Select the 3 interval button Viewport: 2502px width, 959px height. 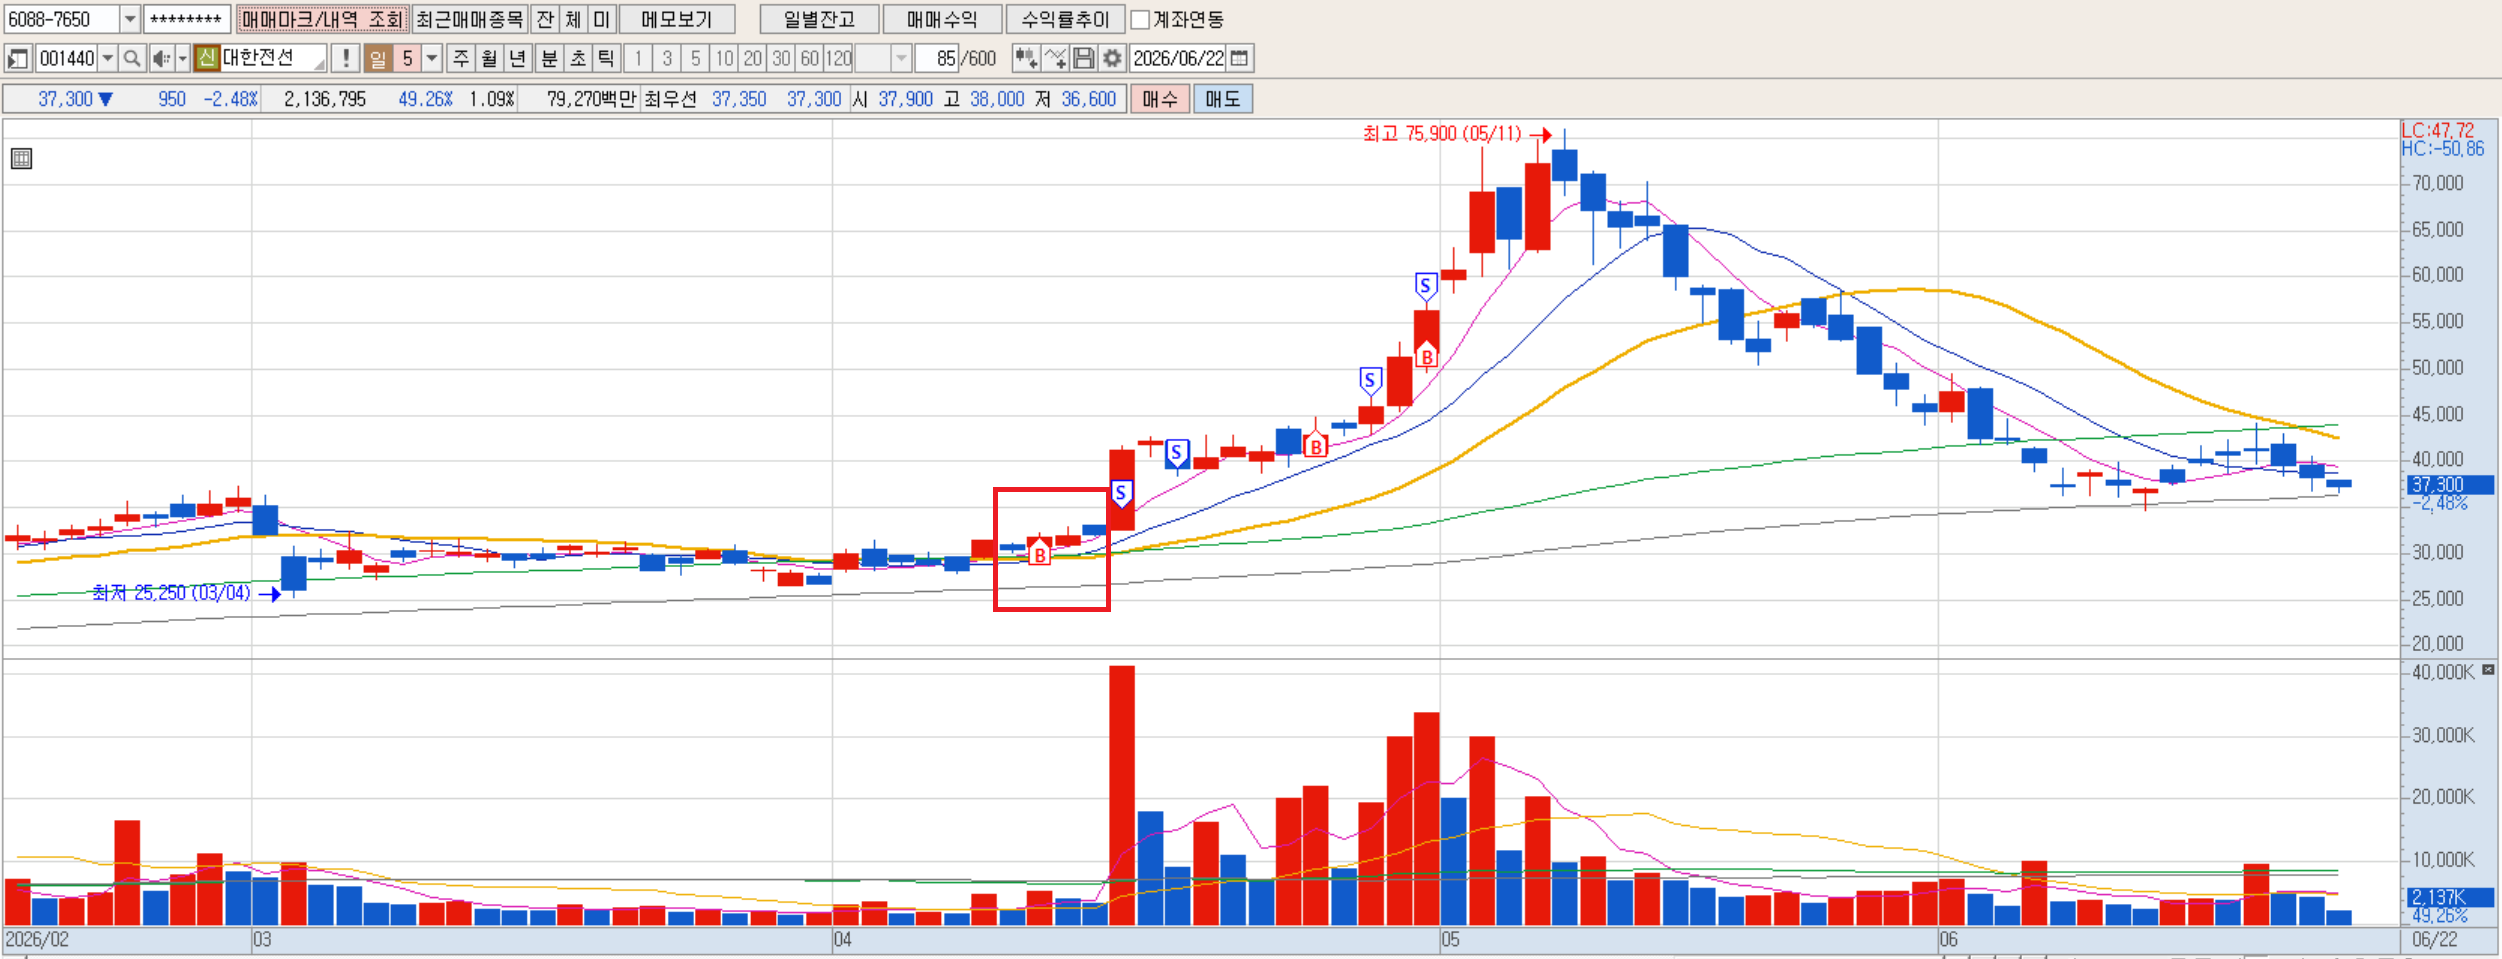click(x=667, y=59)
